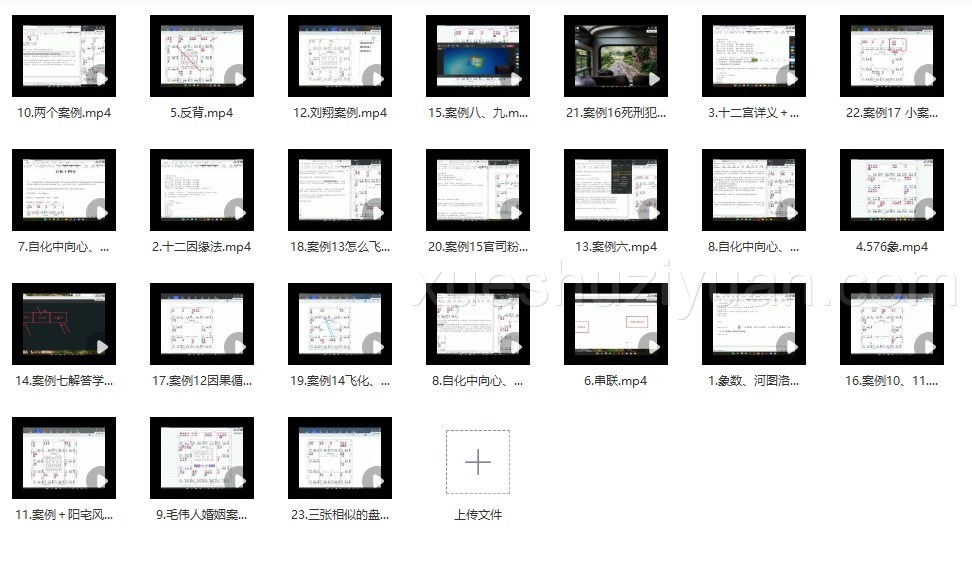Select file name 1.象数、河图洛
Image resolution: width=972 pixels, height=574 pixels.
coord(754,381)
